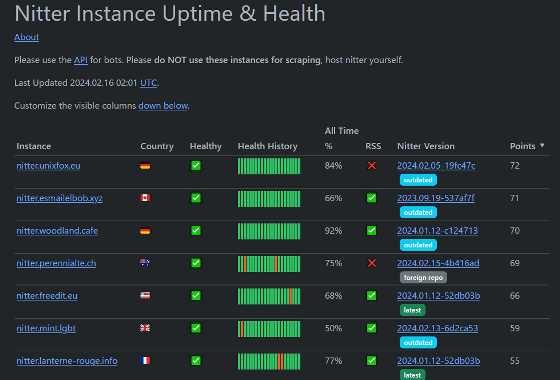This screenshot has height=380, width=560.
Task: Click health history bar of nitter.lanterne-rouge.info
Action: [269, 361]
